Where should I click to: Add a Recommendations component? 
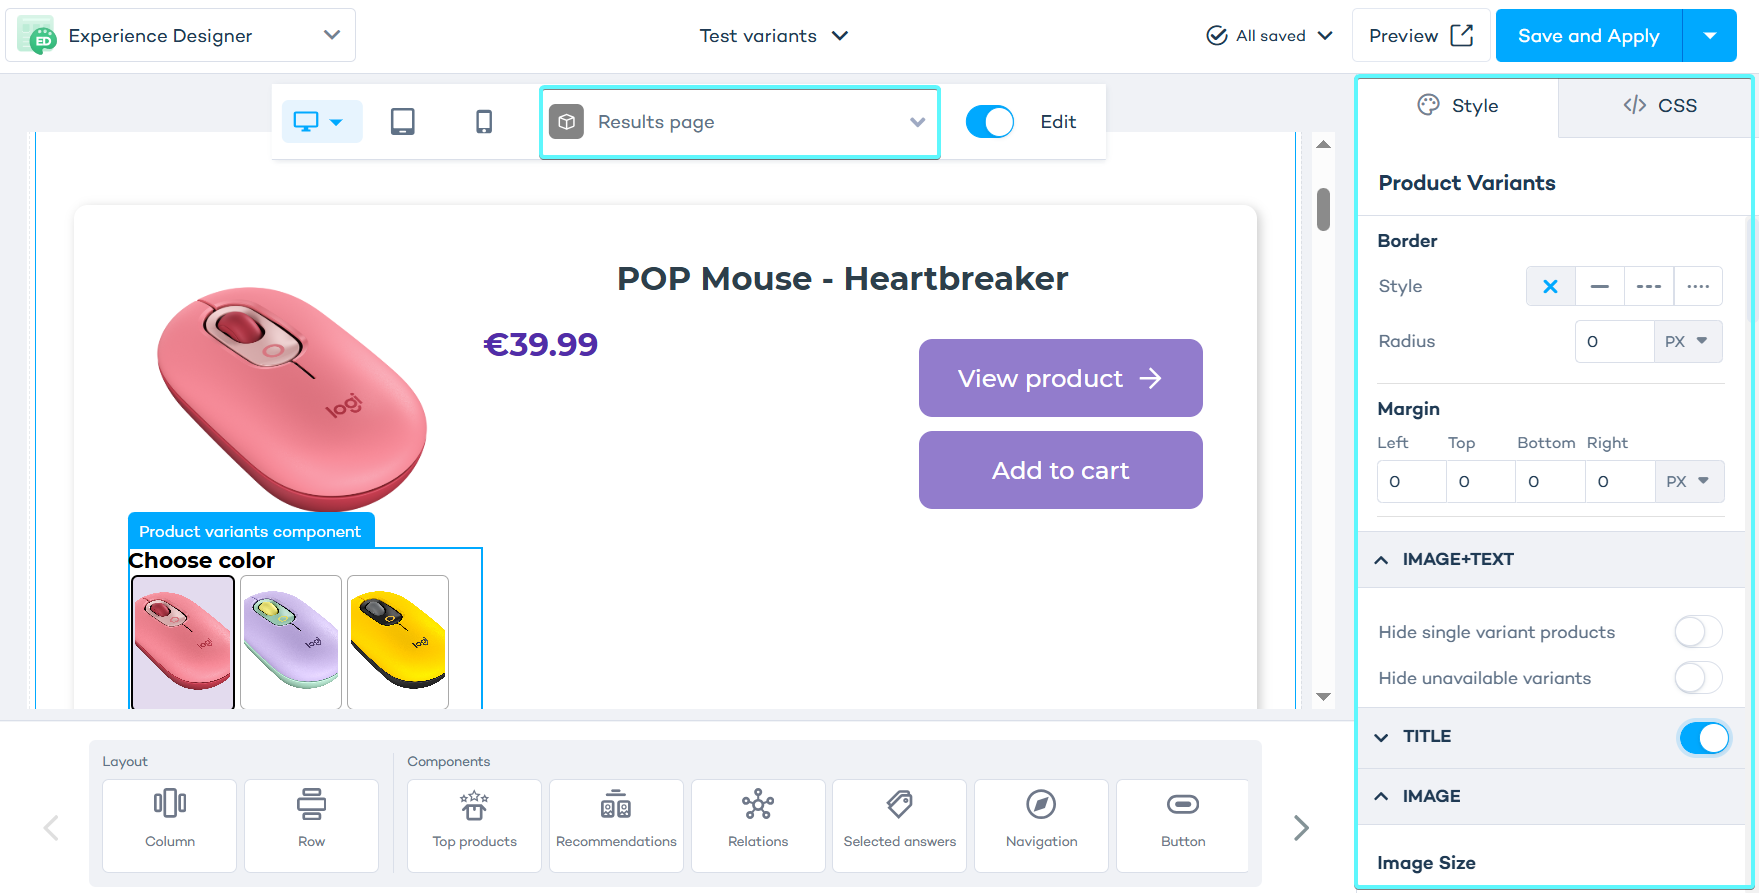point(616,825)
